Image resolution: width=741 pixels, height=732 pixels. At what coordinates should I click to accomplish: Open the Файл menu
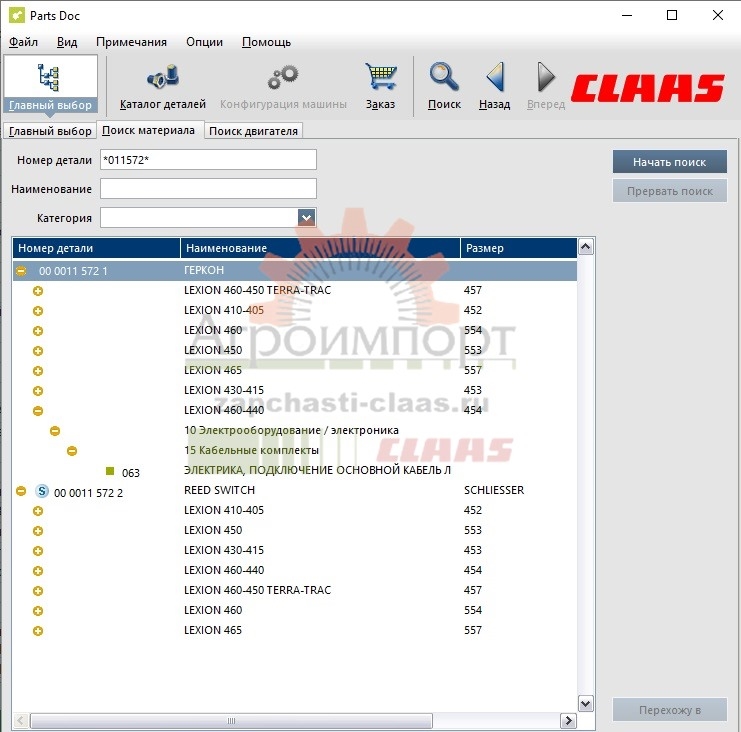pyautogui.click(x=23, y=42)
